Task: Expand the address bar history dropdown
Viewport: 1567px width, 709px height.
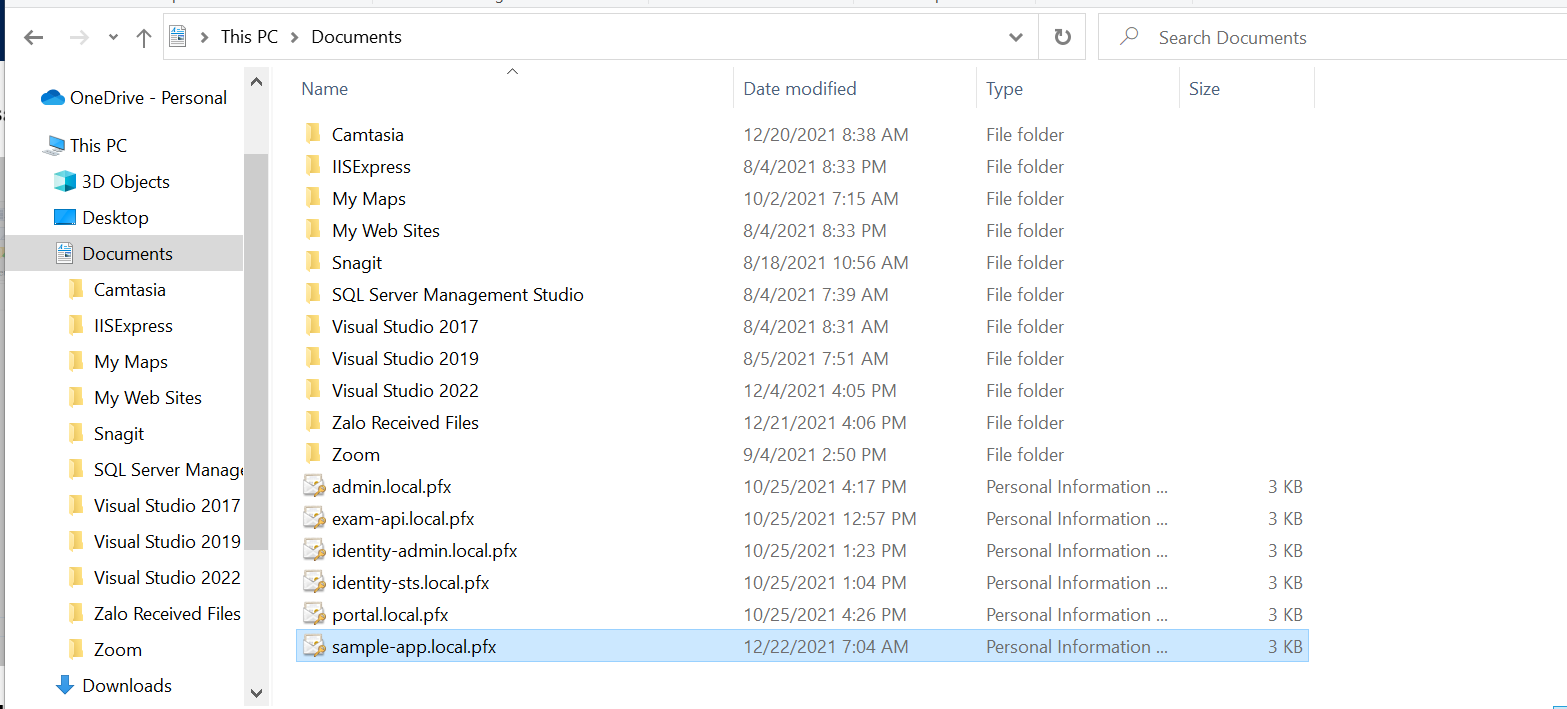Action: click(1015, 38)
